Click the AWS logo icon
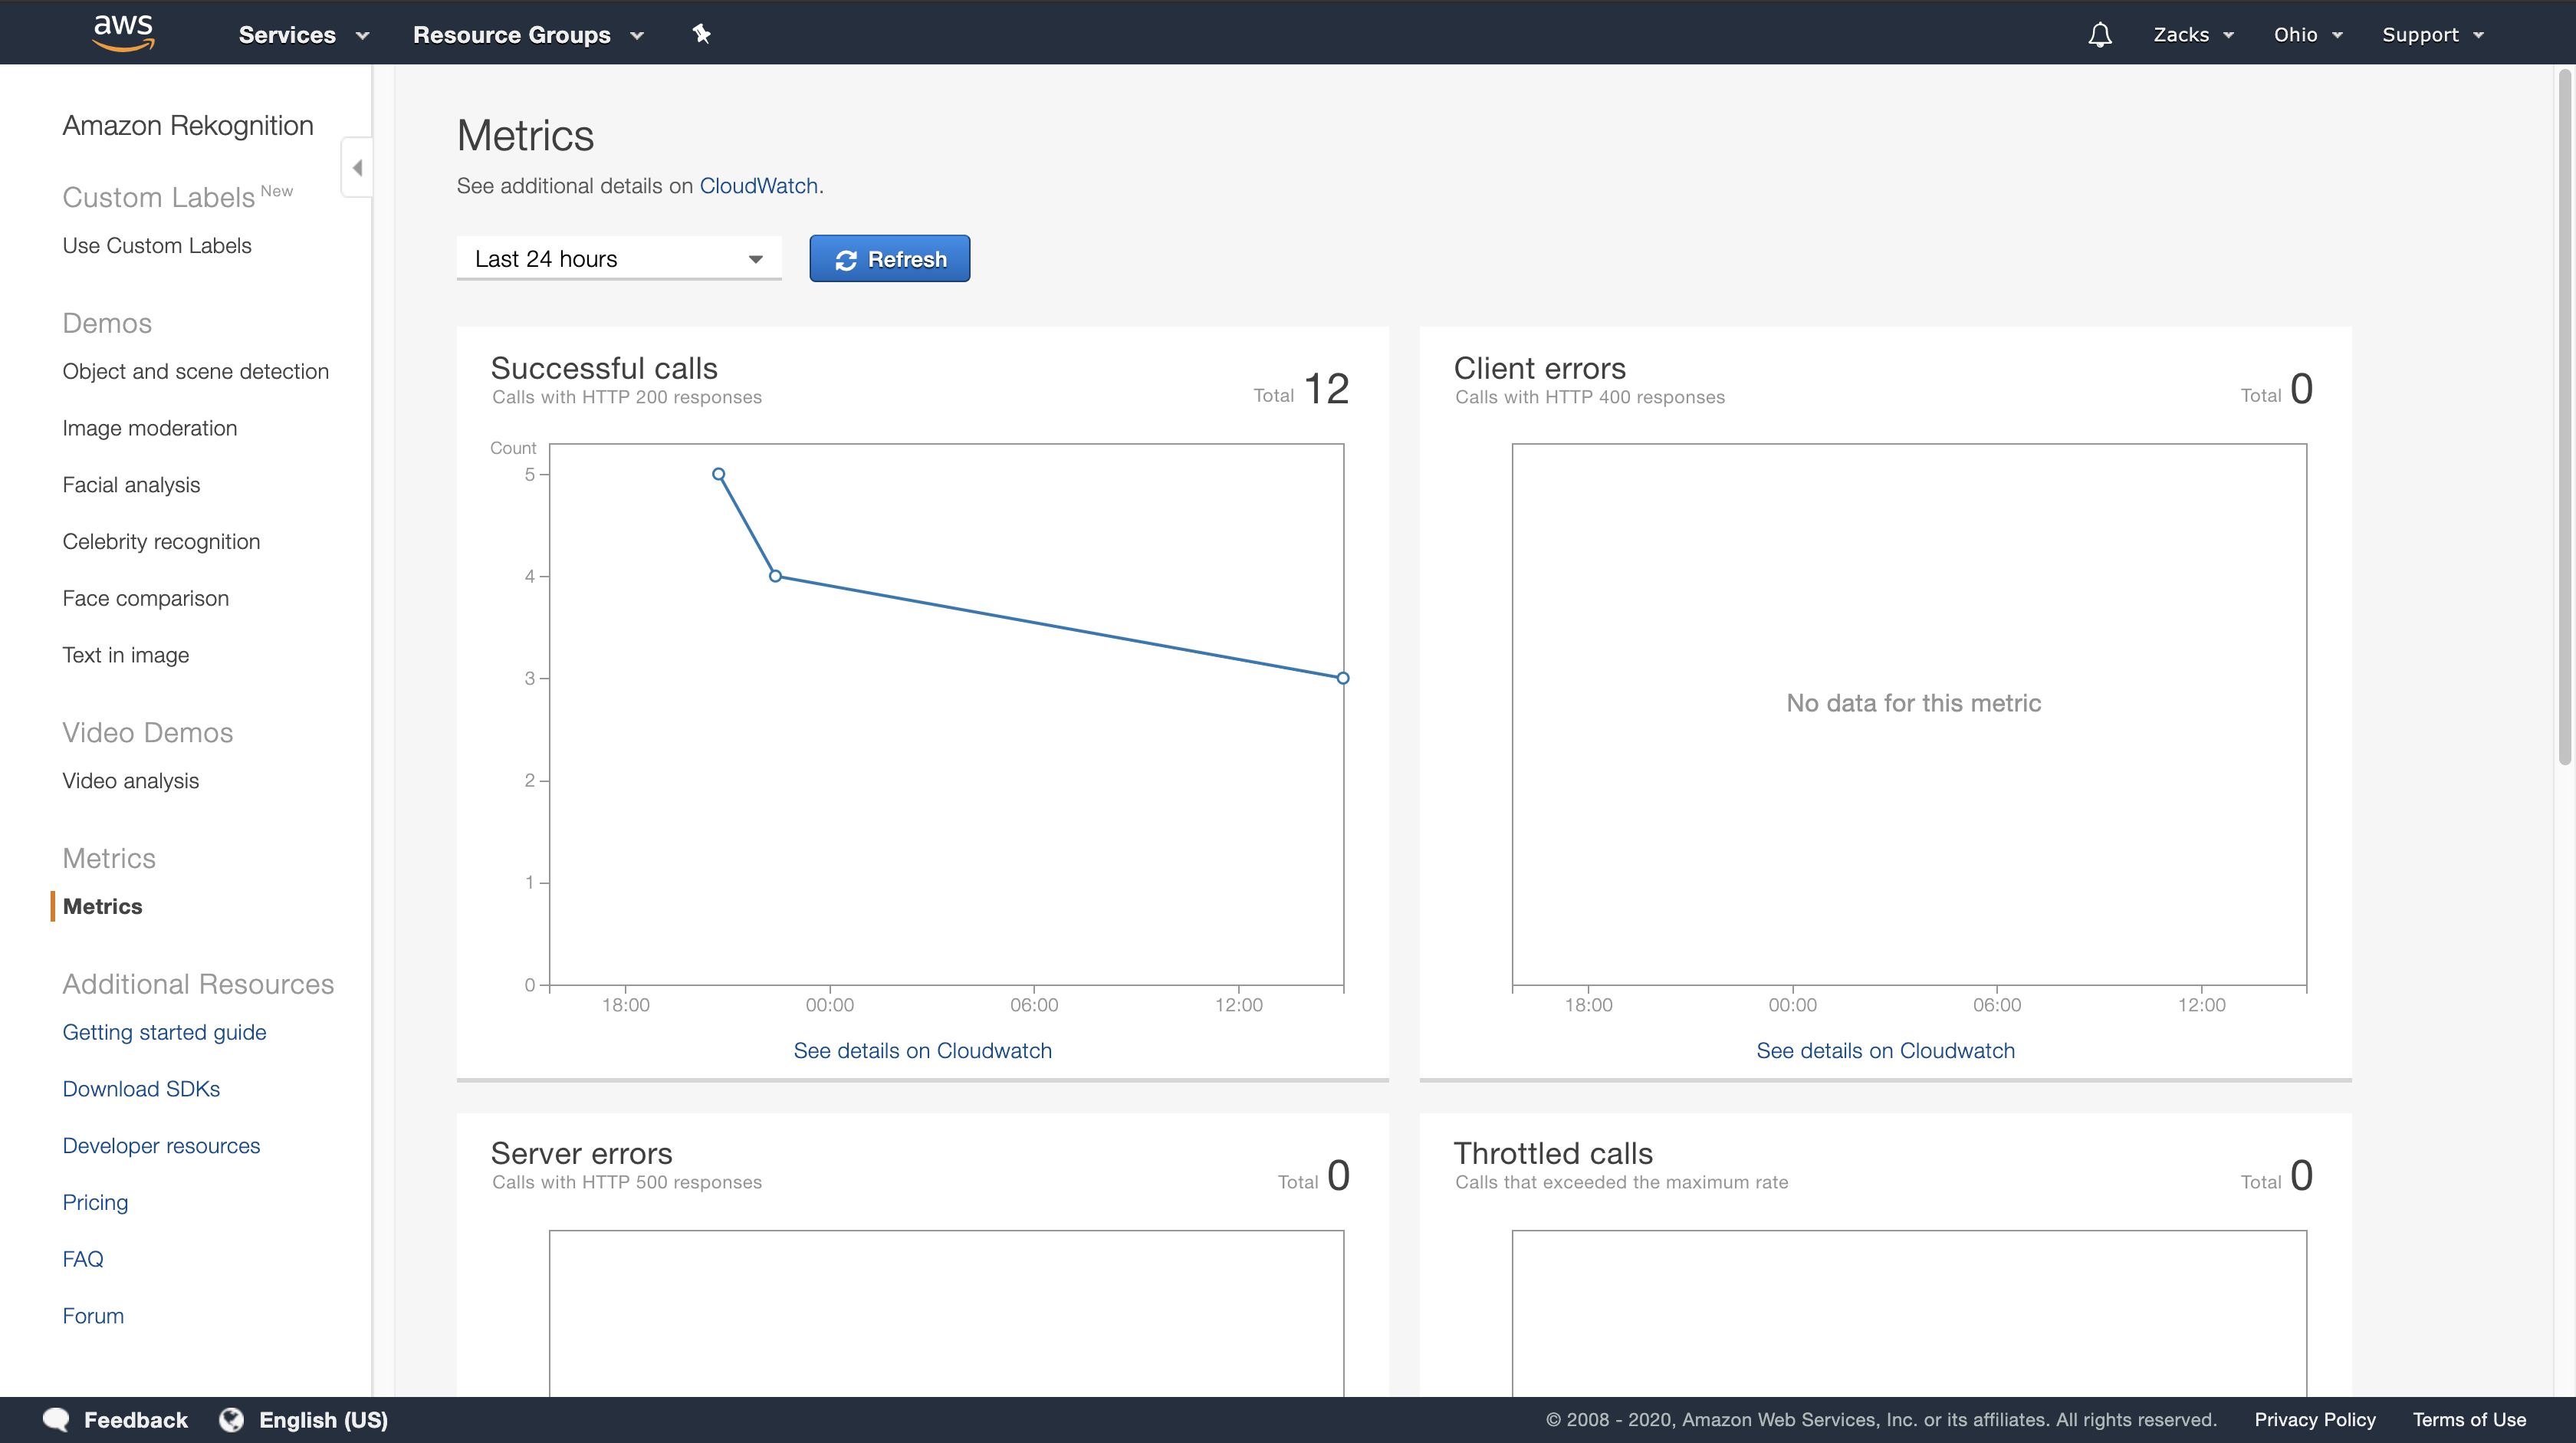Viewport: 2576px width, 1443px height. click(123, 32)
